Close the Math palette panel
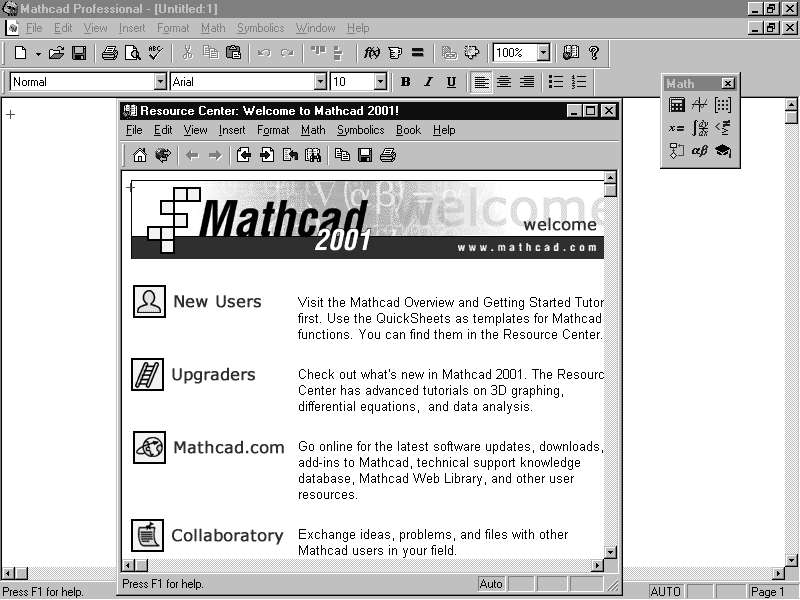The height and width of the screenshot is (600, 800). [x=728, y=84]
